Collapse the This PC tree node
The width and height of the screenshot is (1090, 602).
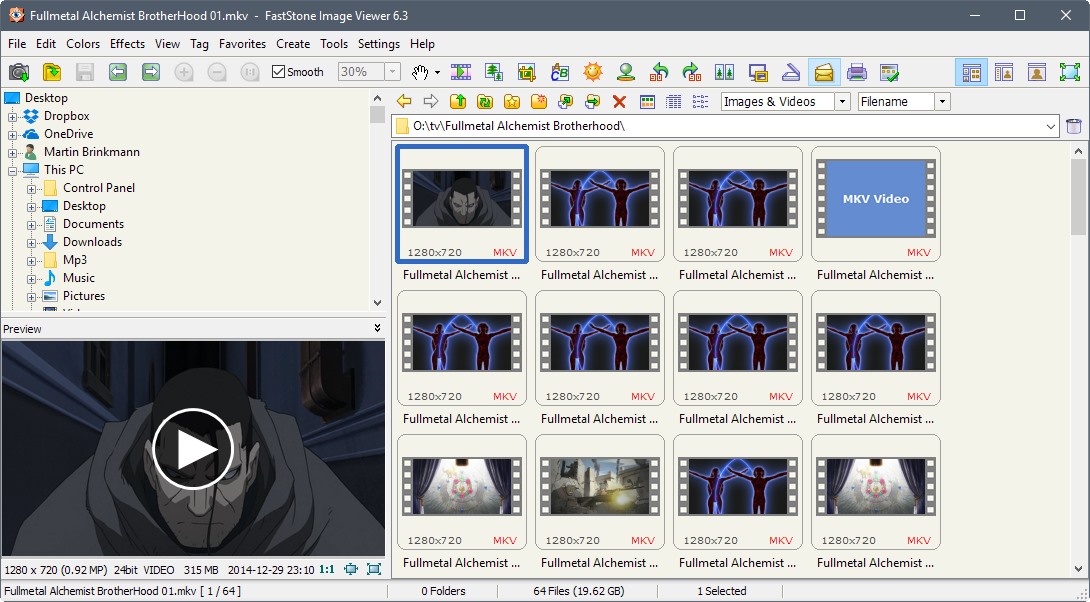[x=13, y=171]
